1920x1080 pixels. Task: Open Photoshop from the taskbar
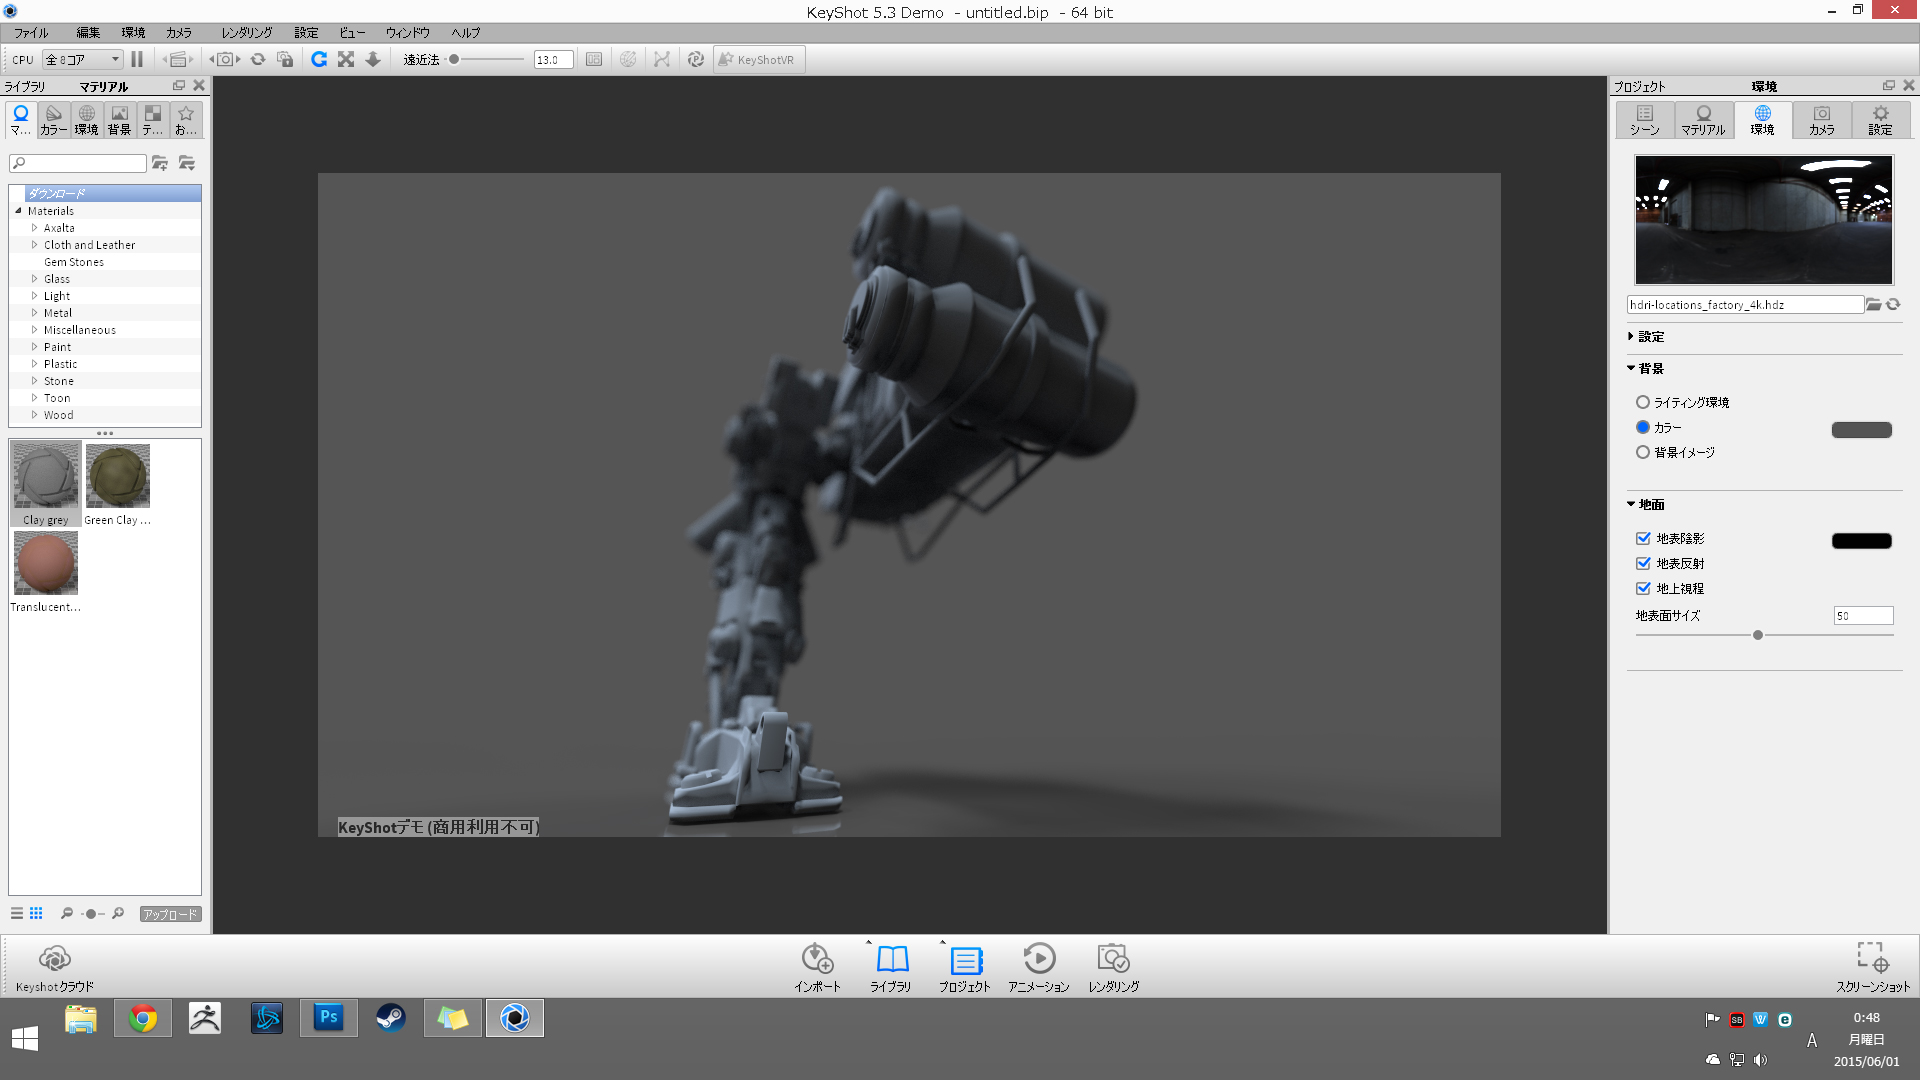[329, 1018]
